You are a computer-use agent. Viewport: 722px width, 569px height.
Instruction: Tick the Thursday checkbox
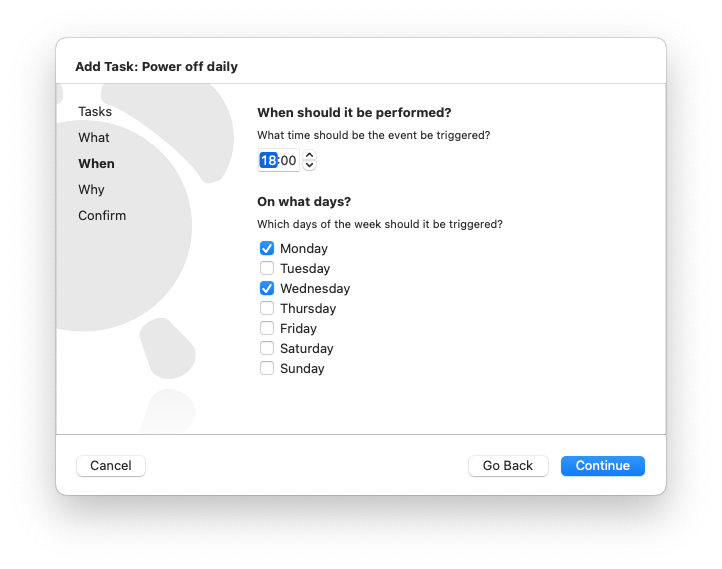pyautogui.click(x=267, y=308)
